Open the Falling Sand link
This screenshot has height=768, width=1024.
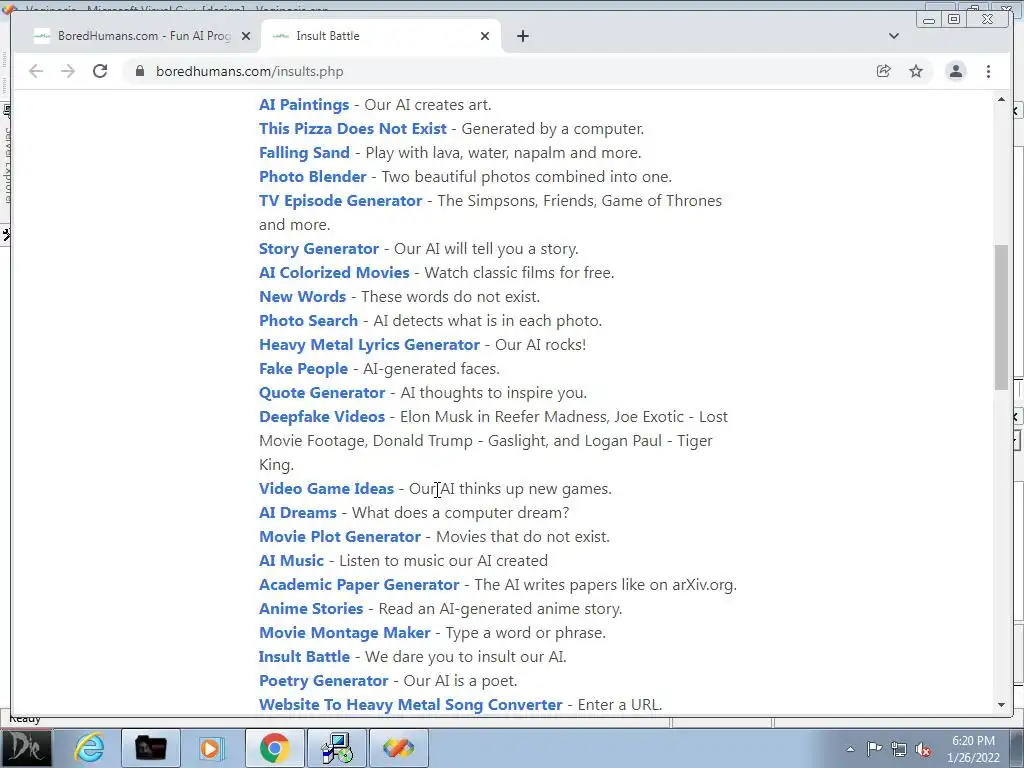[304, 153]
